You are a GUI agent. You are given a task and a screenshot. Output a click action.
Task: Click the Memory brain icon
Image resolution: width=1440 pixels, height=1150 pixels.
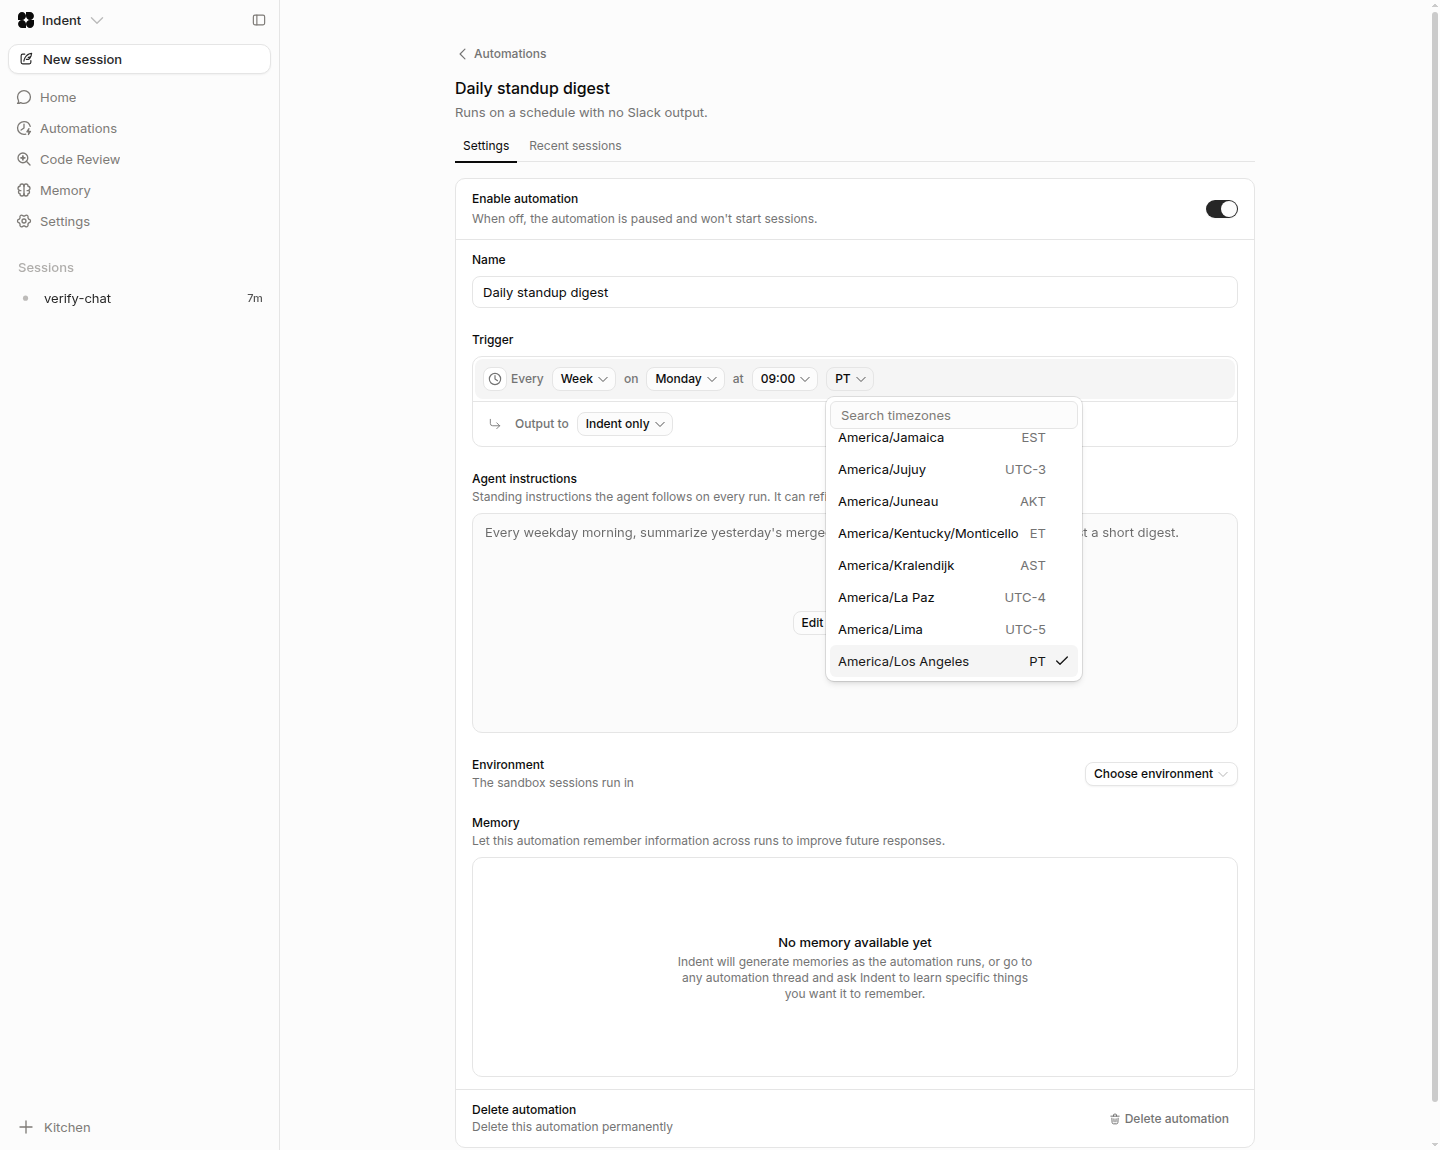point(24,190)
